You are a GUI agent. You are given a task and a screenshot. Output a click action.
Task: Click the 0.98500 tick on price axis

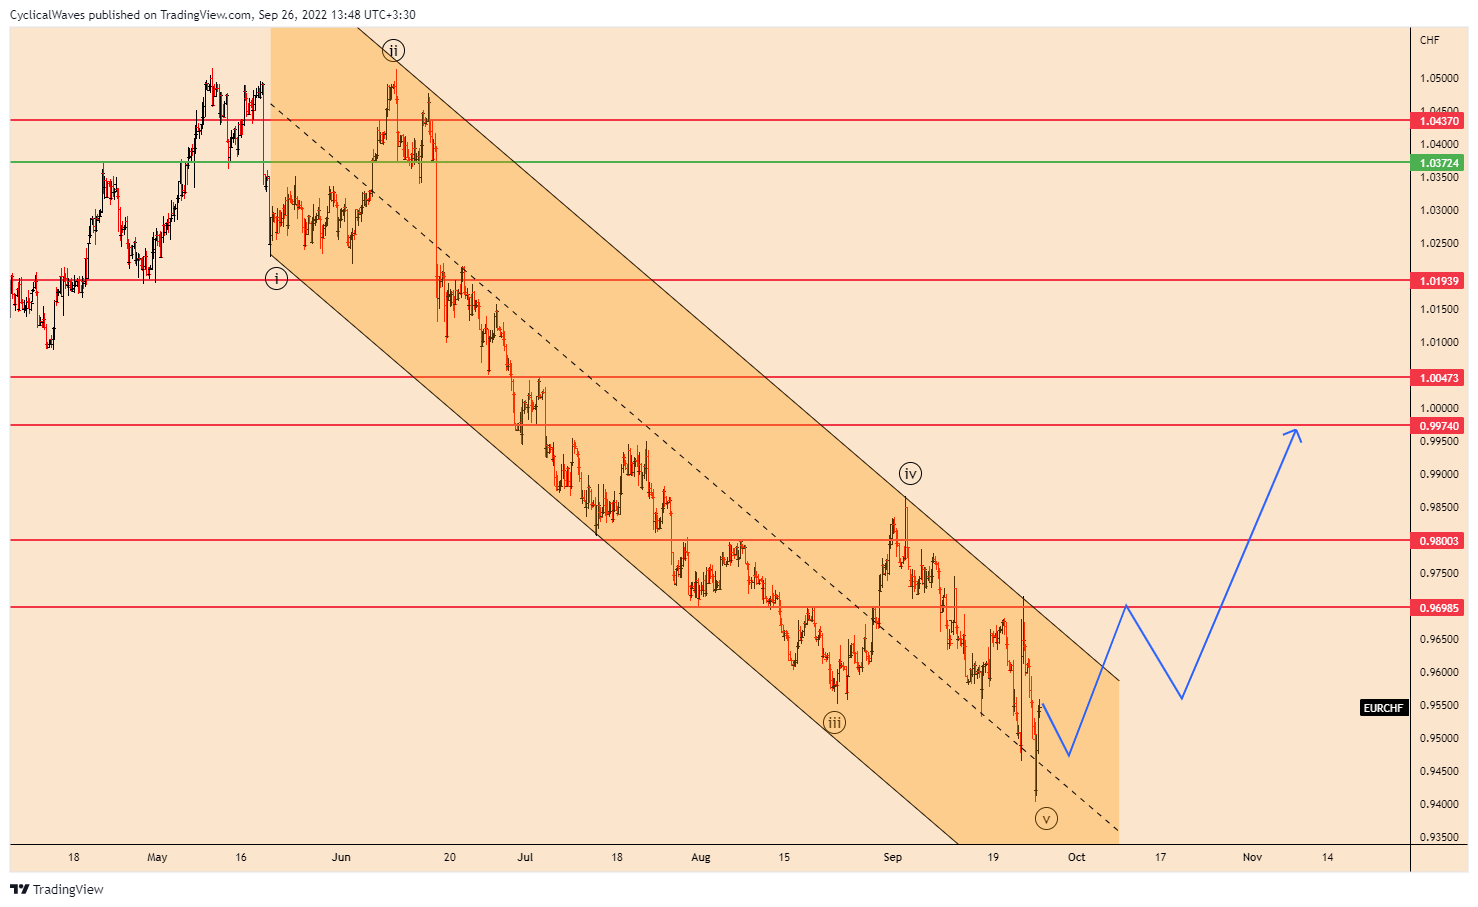point(1439,507)
